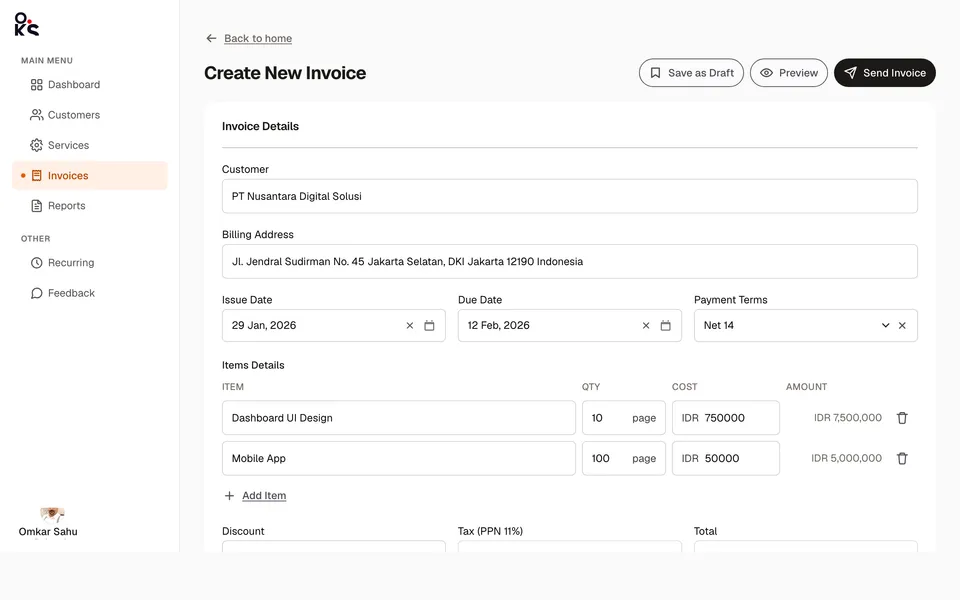Go to the Customers menu item
The height and width of the screenshot is (600, 960).
(x=89, y=114)
